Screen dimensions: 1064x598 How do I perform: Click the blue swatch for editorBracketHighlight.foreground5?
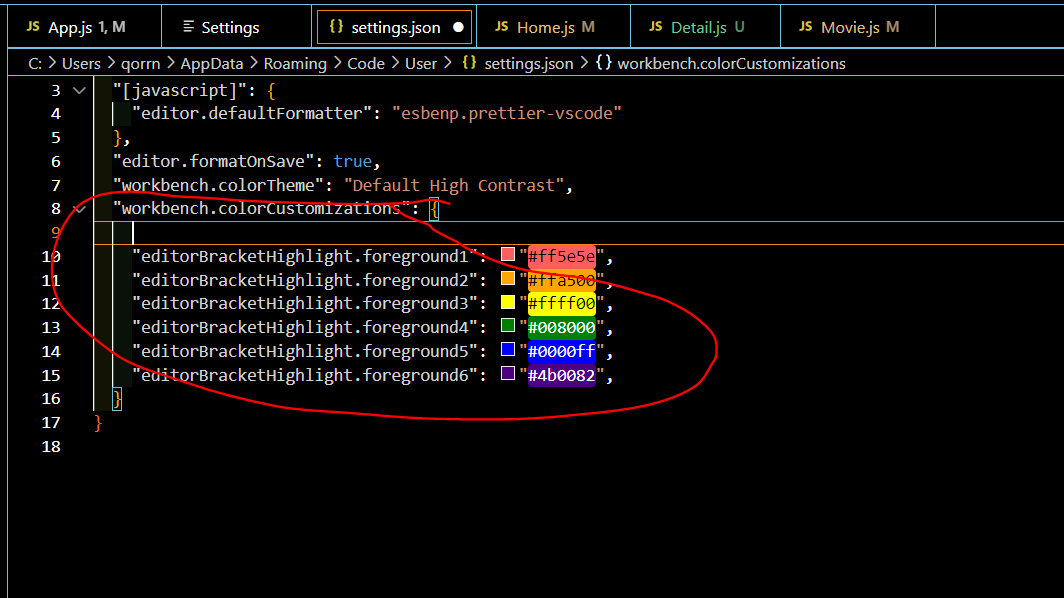pyautogui.click(x=508, y=351)
